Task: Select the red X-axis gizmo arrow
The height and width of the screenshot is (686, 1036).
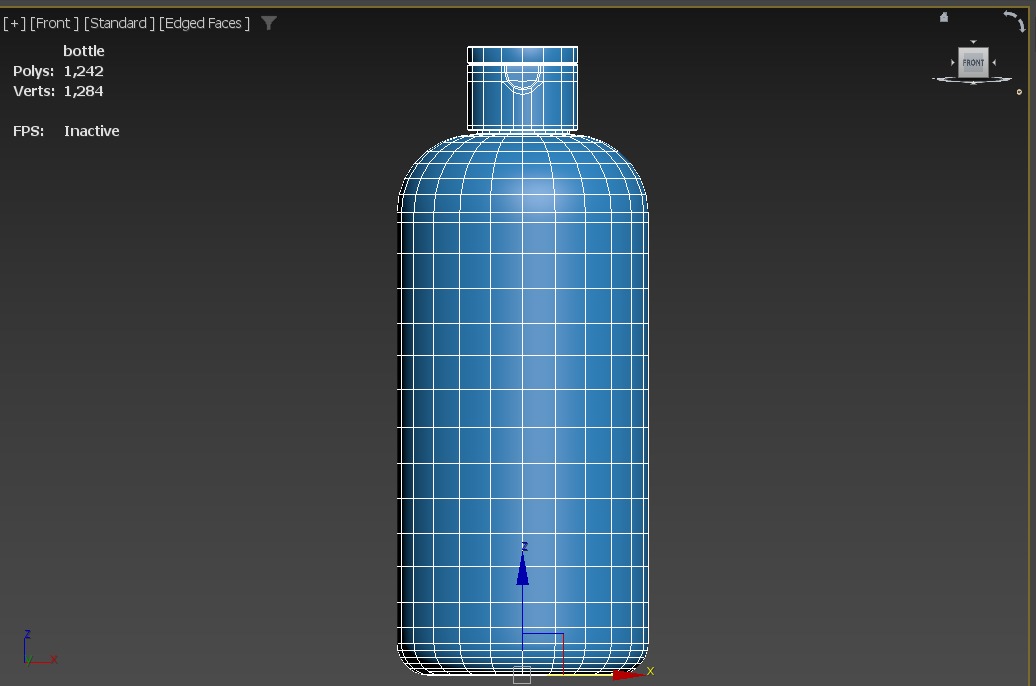Action: (x=631, y=673)
